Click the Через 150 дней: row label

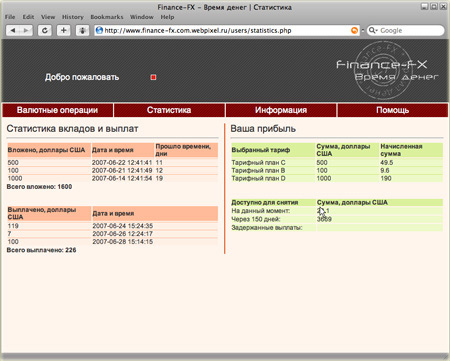(x=256, y=219)
